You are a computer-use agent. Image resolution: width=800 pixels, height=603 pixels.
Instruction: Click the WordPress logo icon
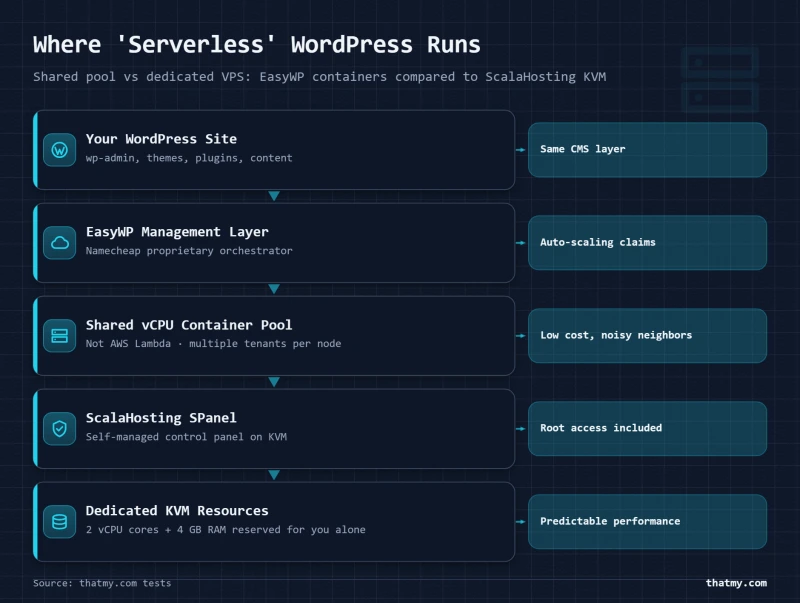pos(60,150)
